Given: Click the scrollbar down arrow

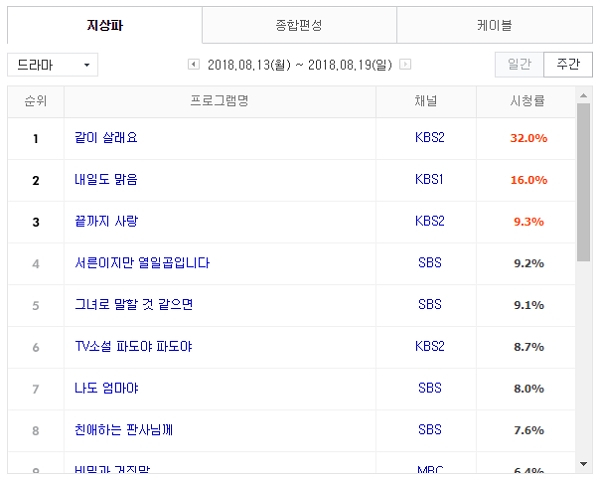Looking at the screenshot, I should click(x=583, y=464).
